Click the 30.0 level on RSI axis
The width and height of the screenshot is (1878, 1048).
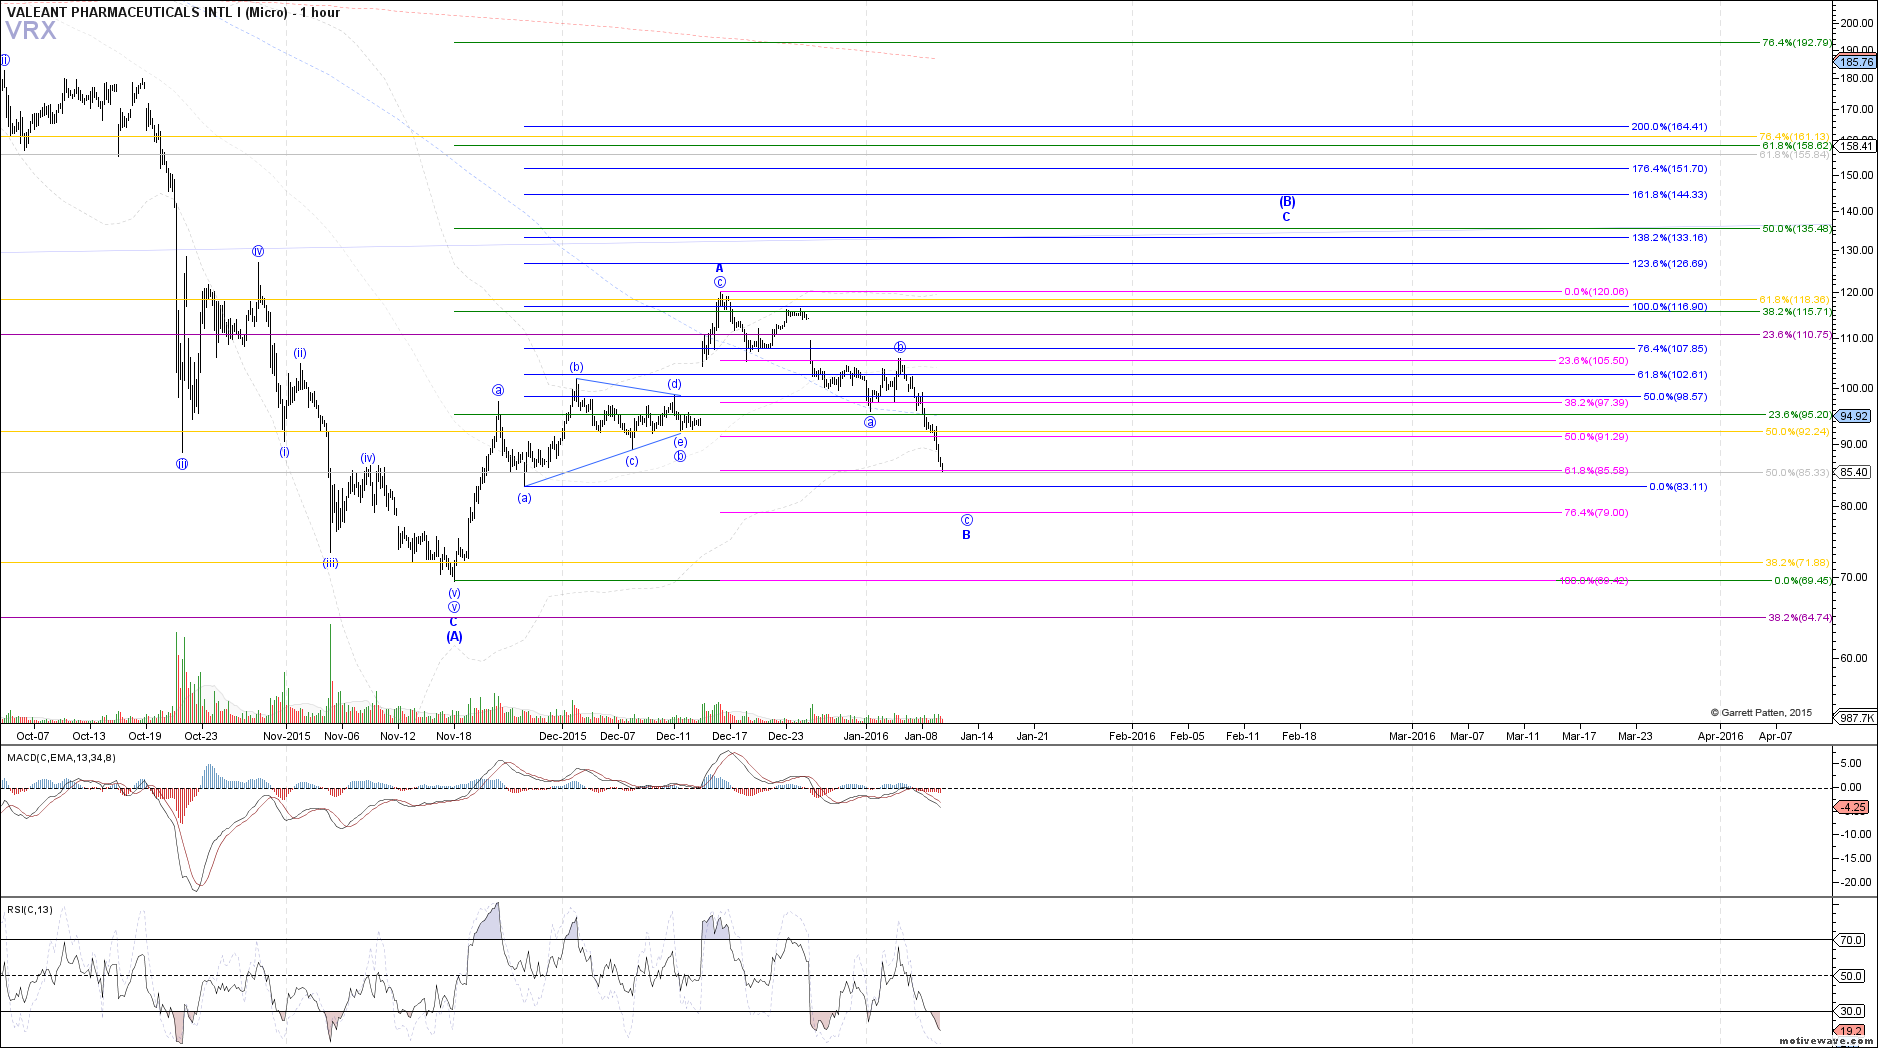[x=1852, y=1012]
